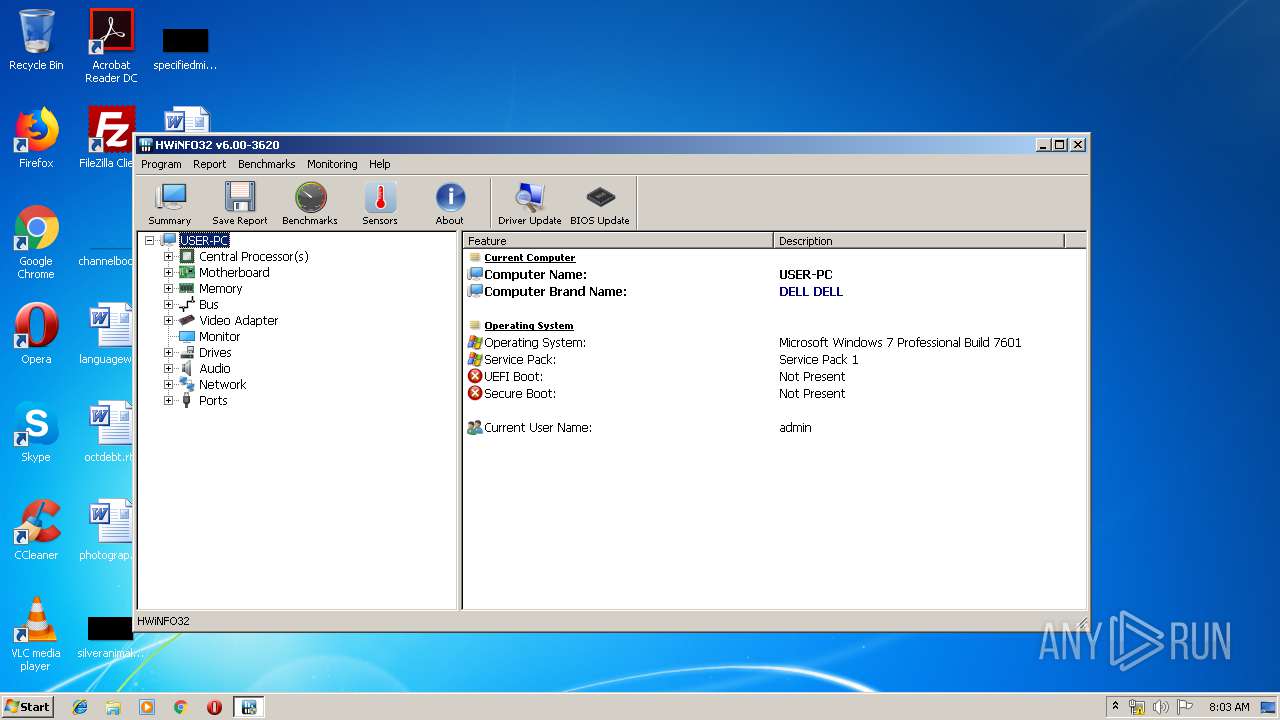This screenshot has height=720, width=1280.
Task: Open the CCleaner desktop shortcut
Action: [x=36, y=529]
